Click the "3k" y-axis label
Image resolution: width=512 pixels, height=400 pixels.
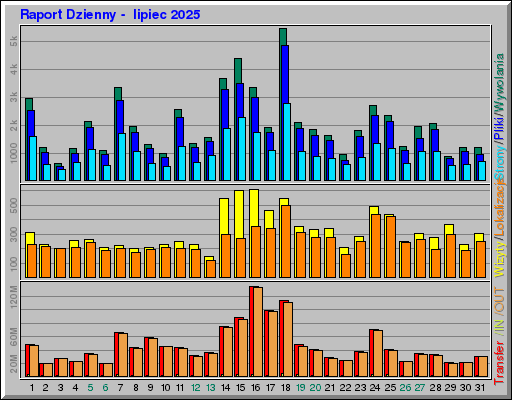point(13,97)
